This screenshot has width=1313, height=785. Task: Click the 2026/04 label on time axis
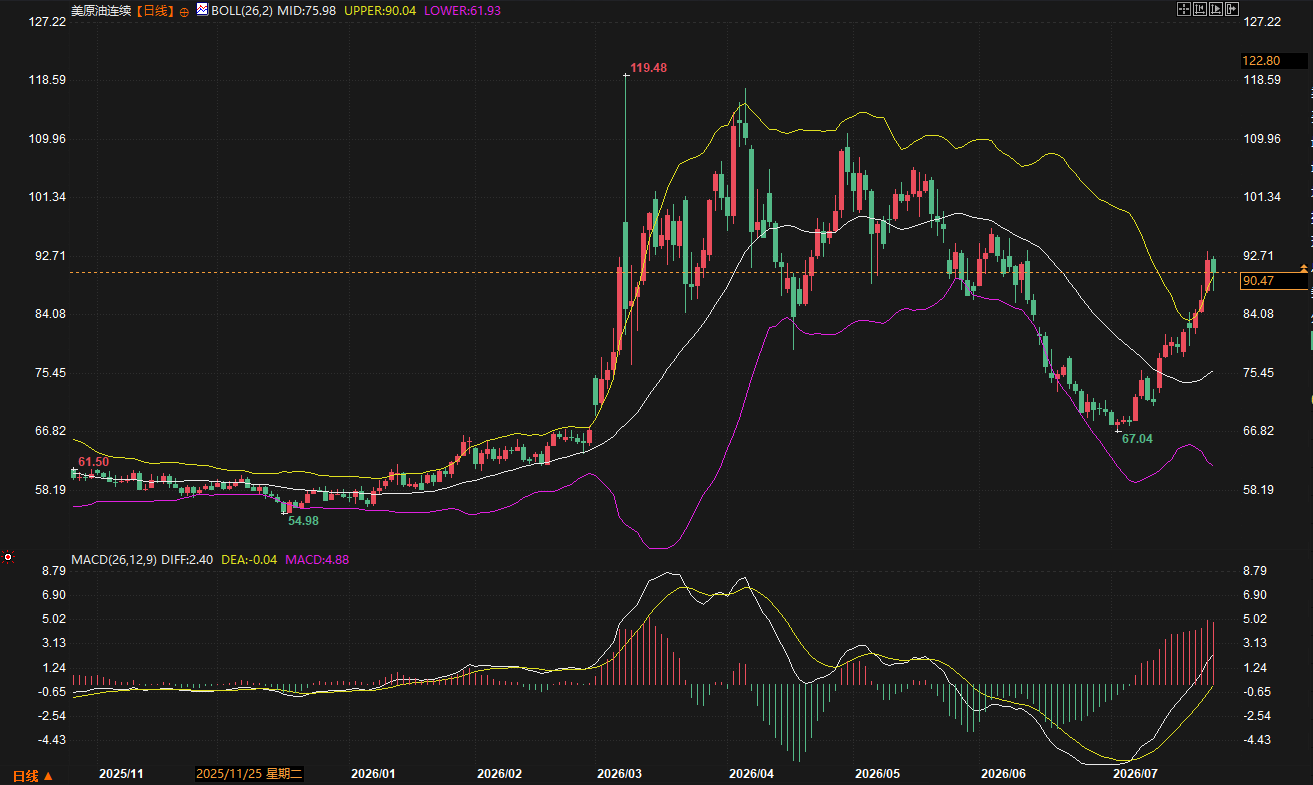(x=751, y=774)
